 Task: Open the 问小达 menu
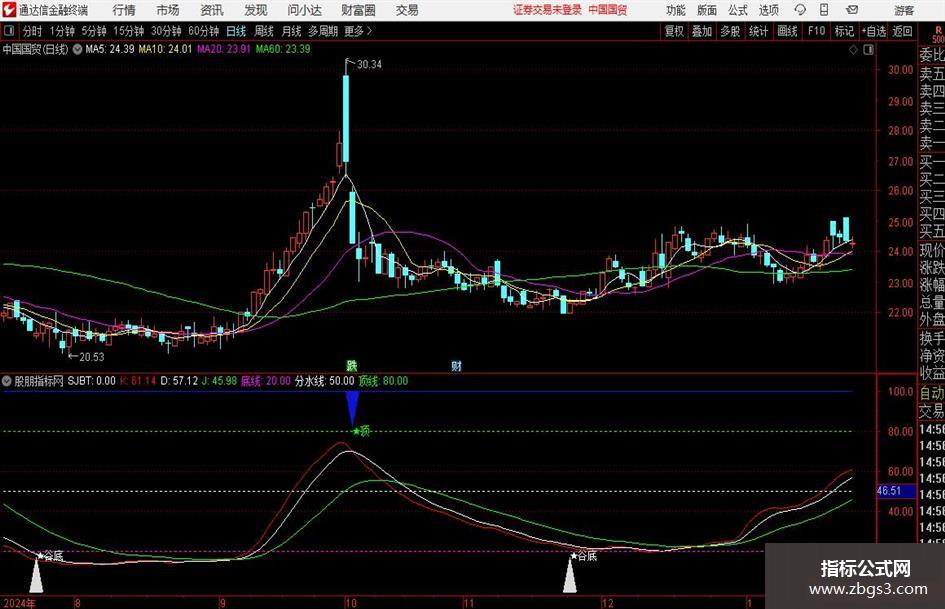tap(304, 10)
